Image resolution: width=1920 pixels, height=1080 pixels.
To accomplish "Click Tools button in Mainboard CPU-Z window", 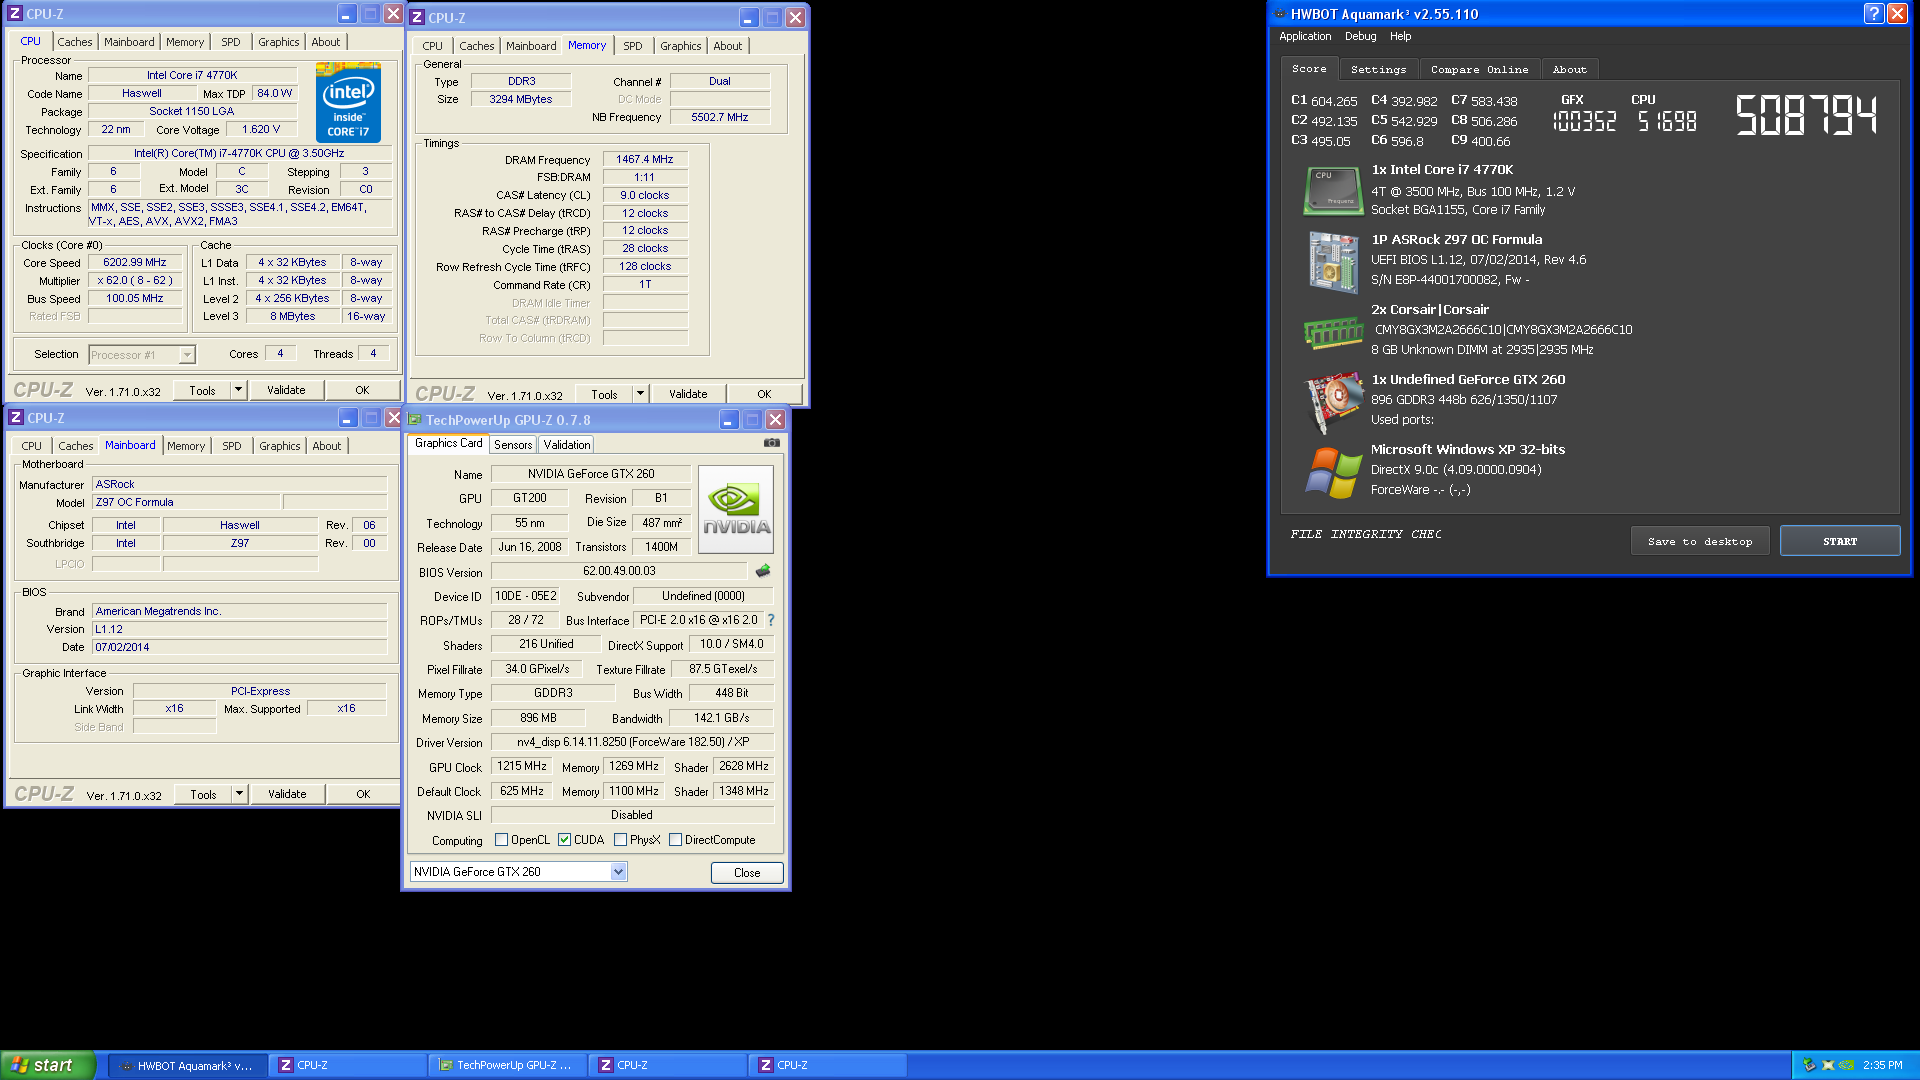I will [203, 794].
